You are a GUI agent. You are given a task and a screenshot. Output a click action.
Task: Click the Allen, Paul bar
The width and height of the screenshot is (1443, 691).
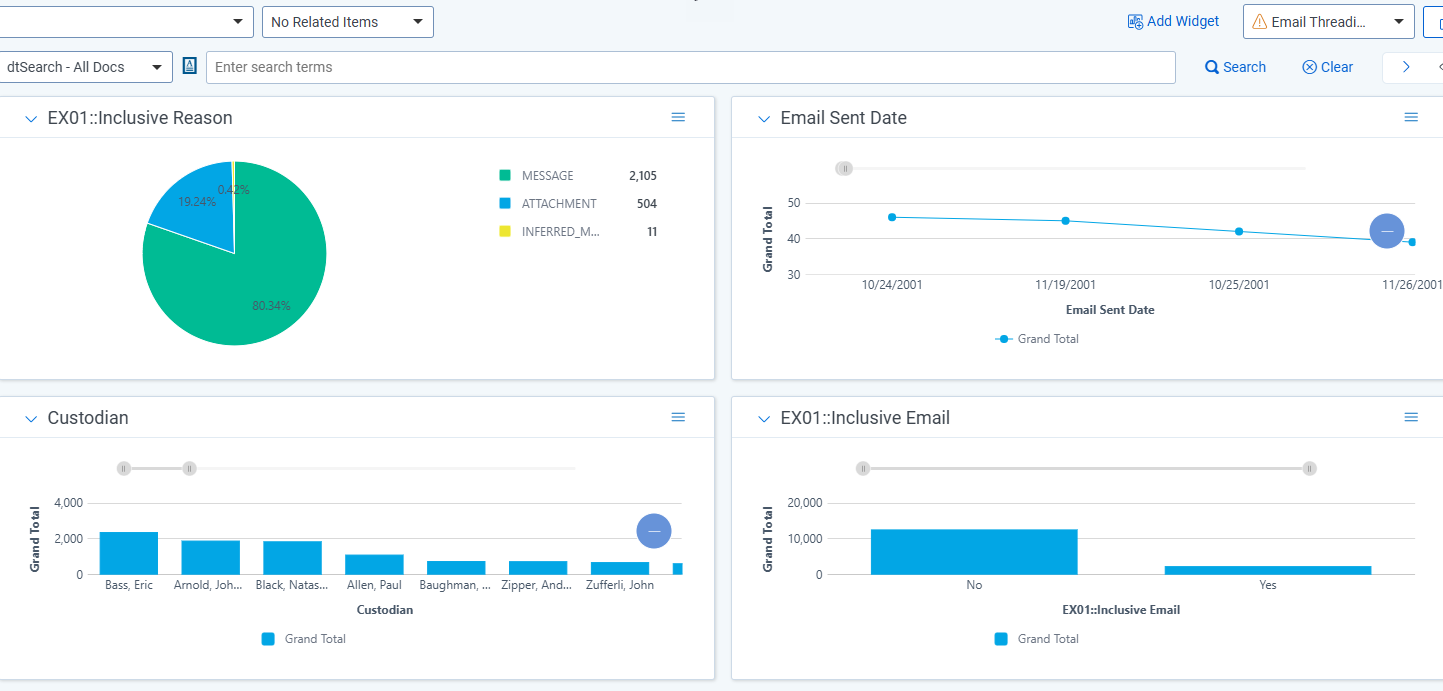(375, 564)
